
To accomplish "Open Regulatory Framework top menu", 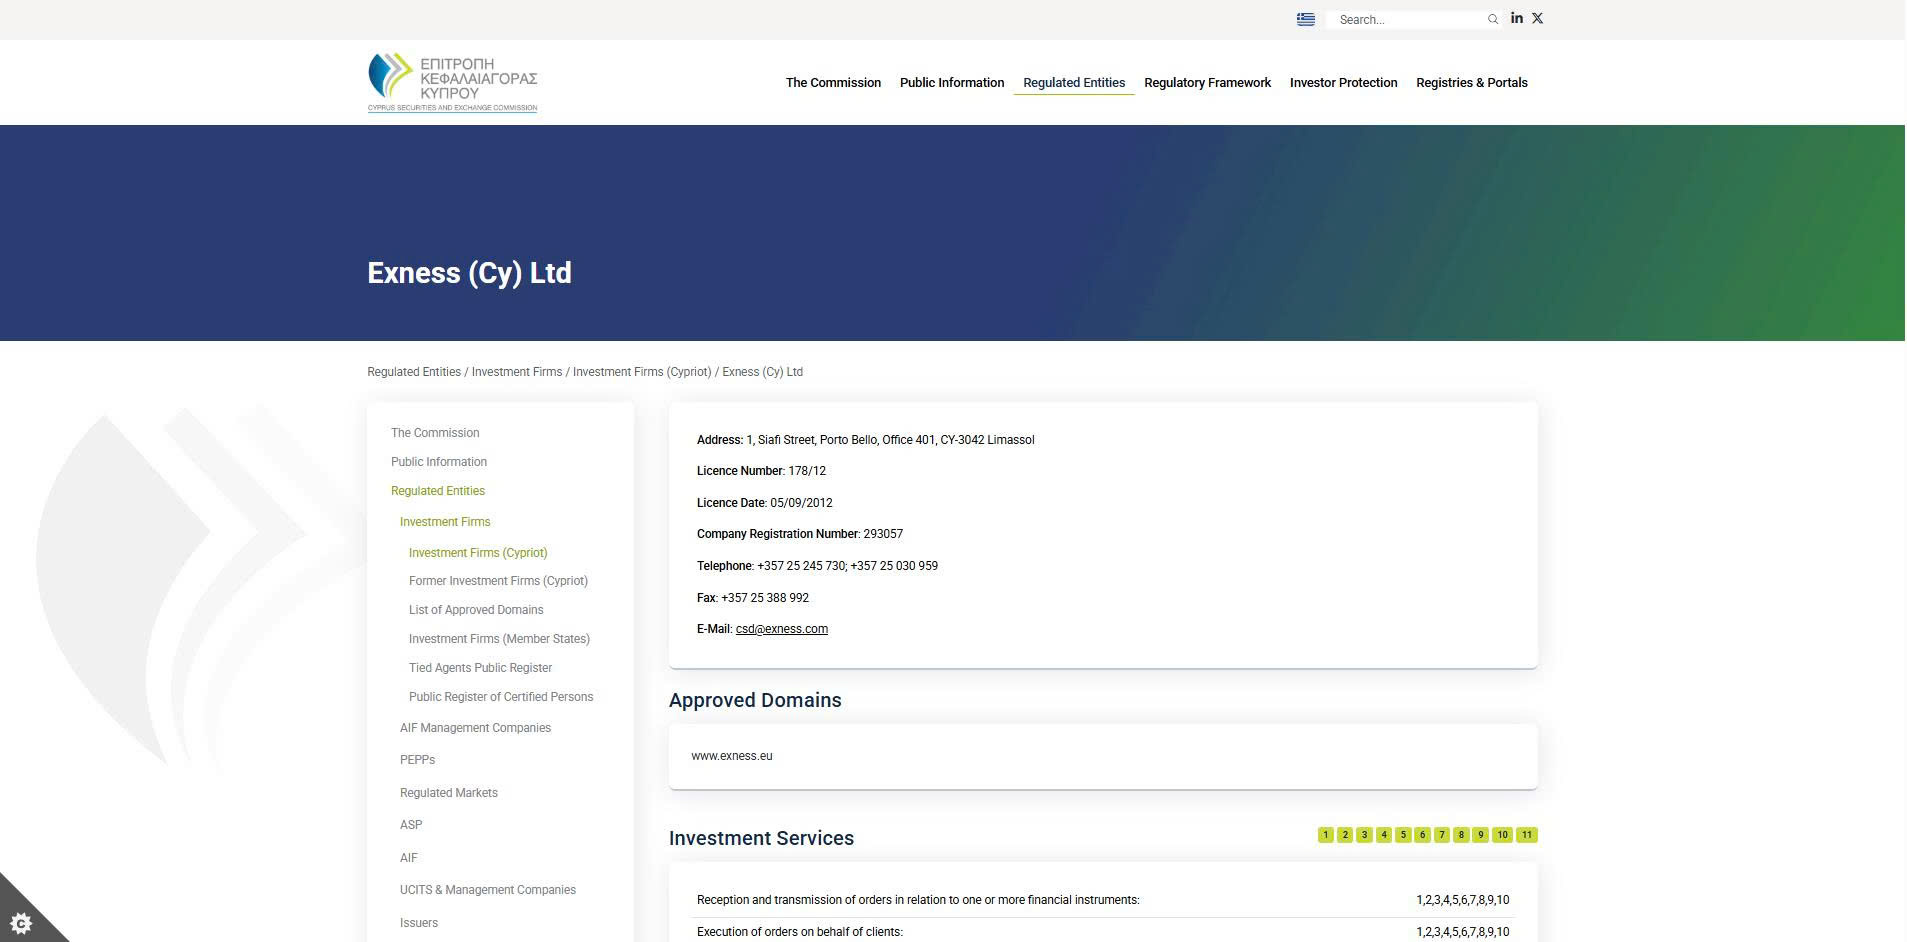I will pos(1207,83).
